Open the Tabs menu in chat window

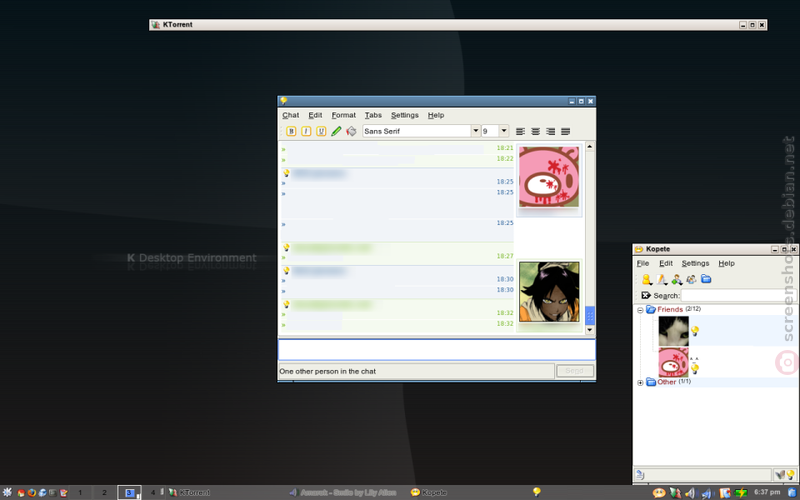[373, 115]
